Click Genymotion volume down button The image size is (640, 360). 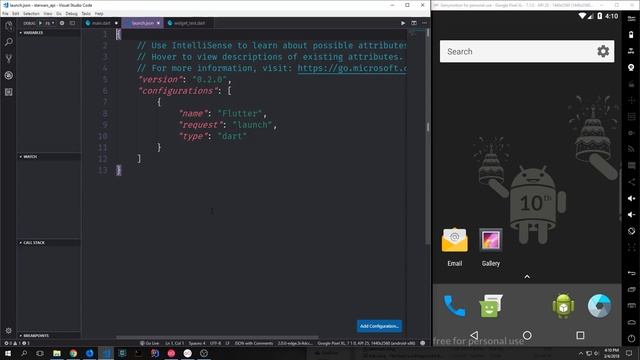tap(631, 215)
